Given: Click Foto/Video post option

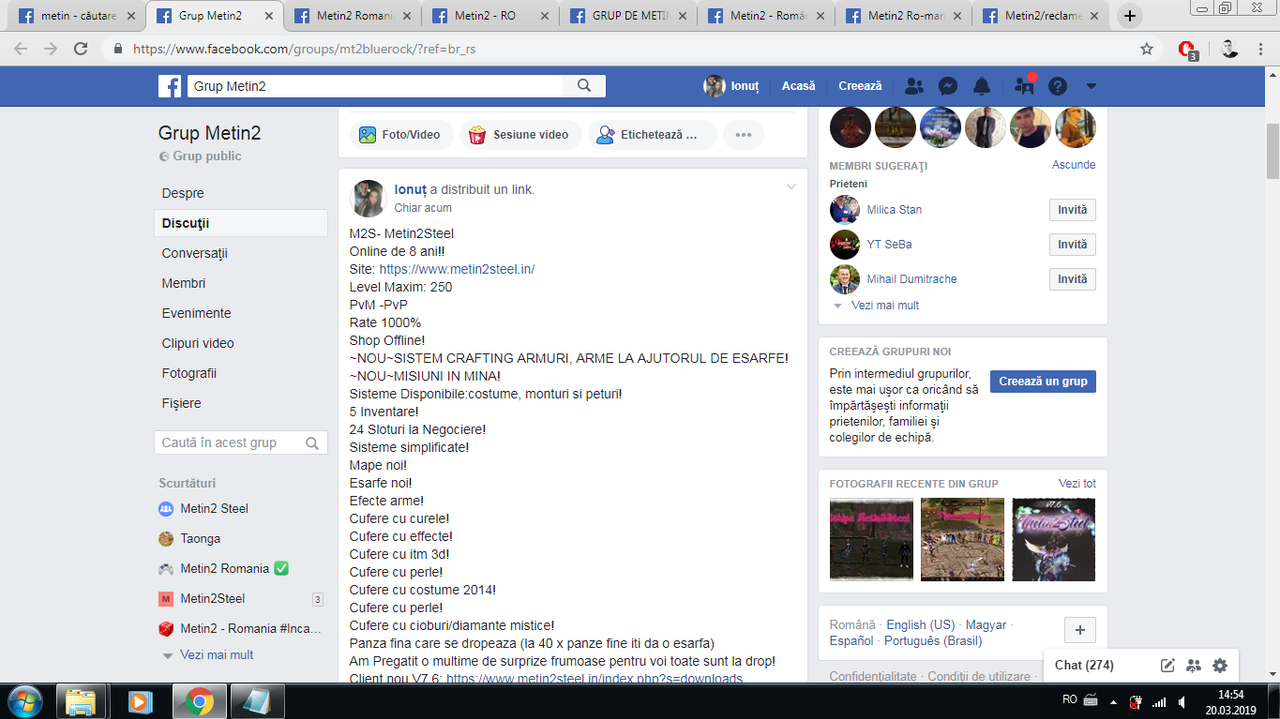Looking at the screenshot, I should point(400,135).
